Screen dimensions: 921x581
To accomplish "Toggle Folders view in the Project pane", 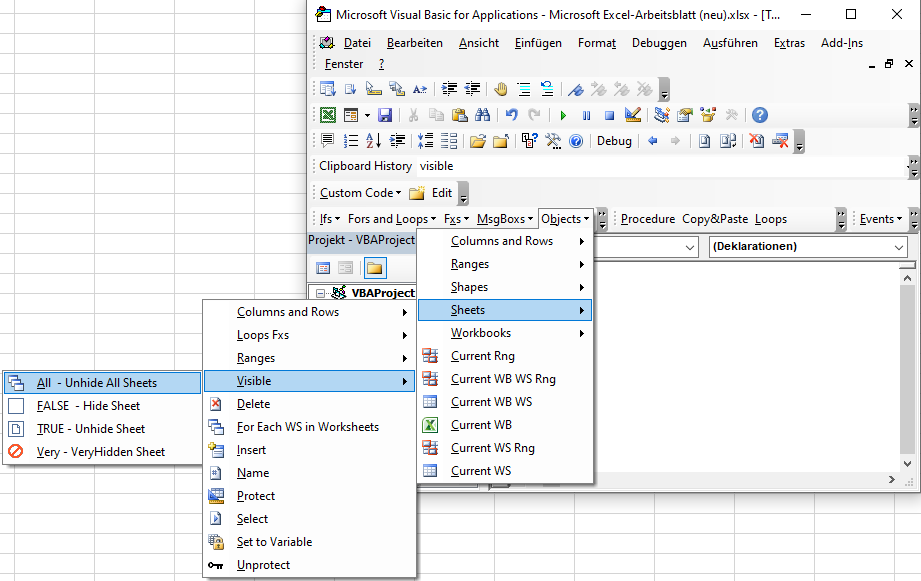I will click(x=375, y=268).
